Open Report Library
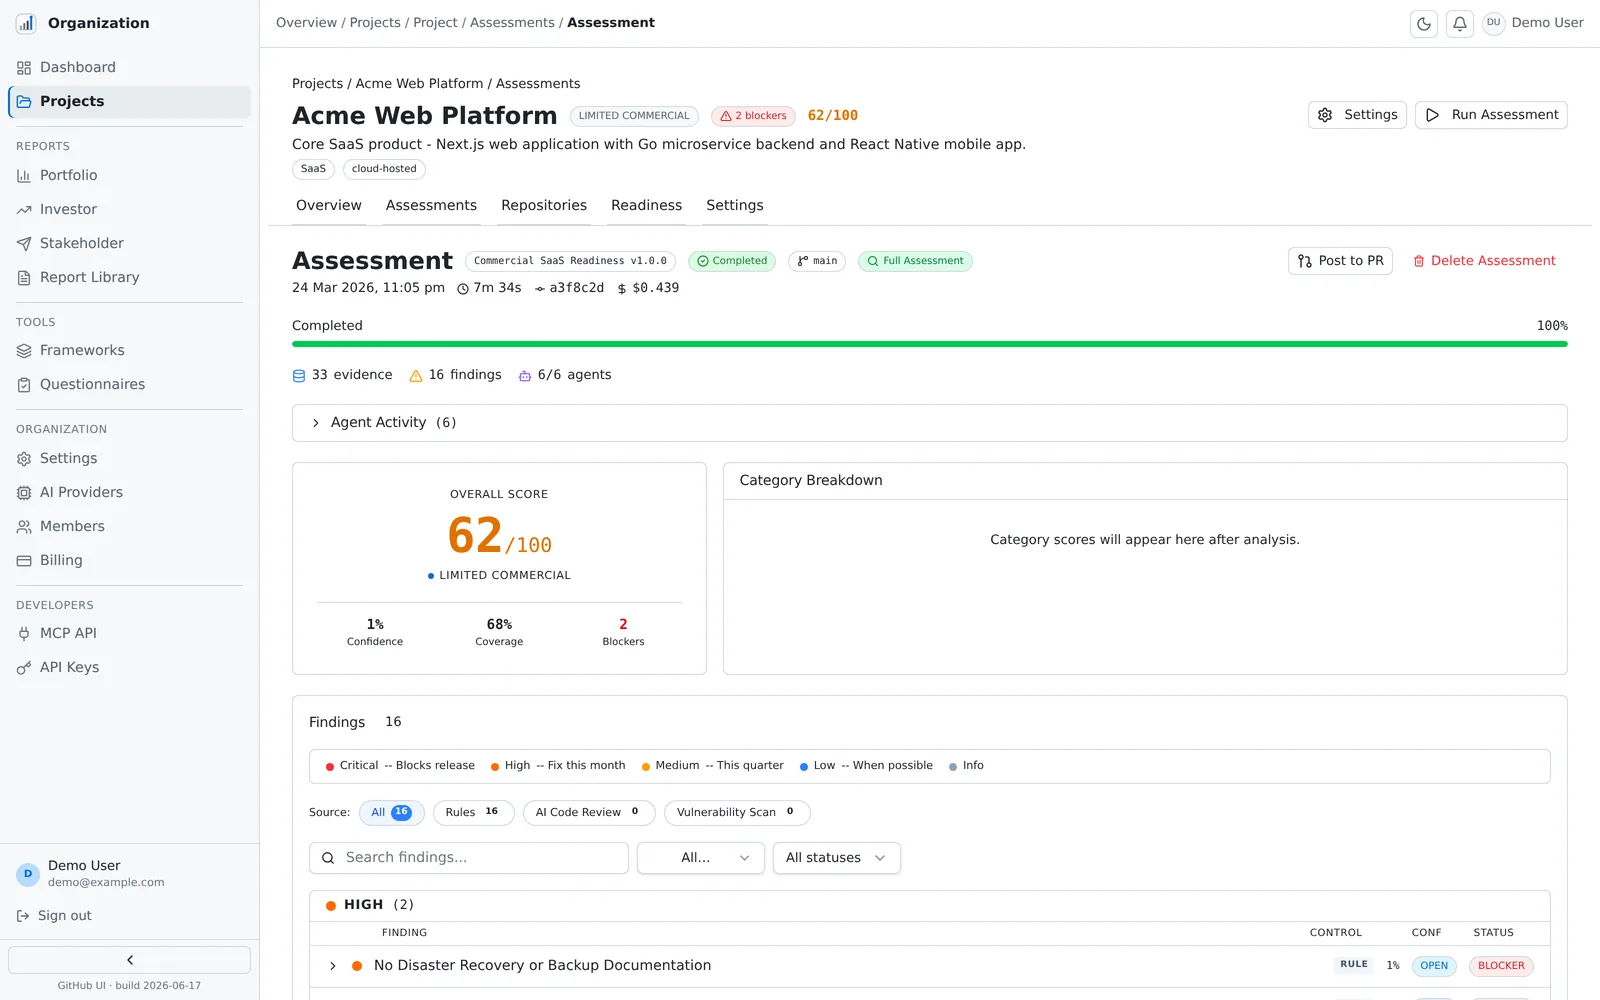This screenshot has height=1000, width=1600. pos(129,277)
